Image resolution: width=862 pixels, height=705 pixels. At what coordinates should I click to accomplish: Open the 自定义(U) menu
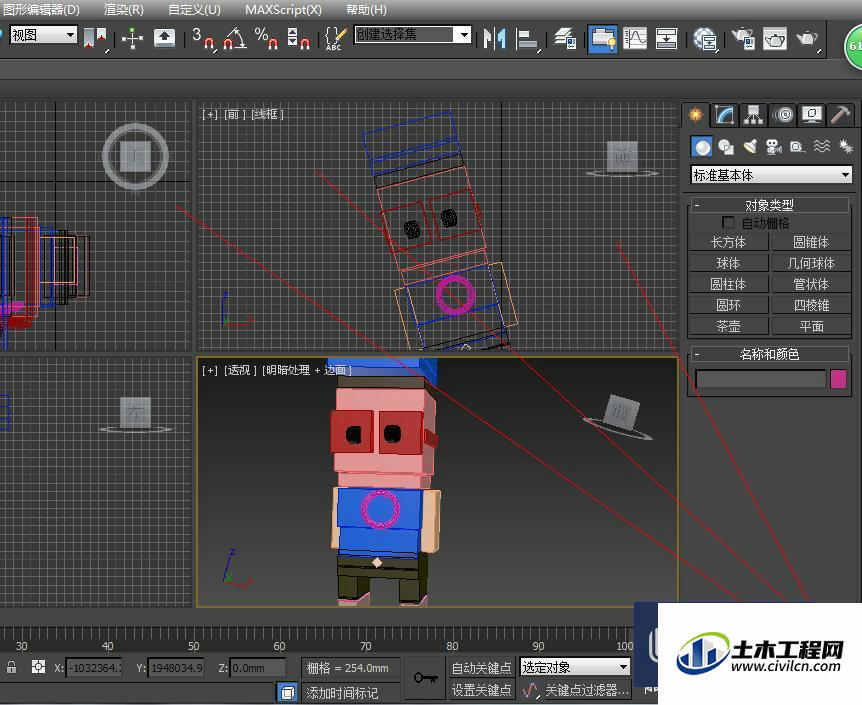tap(194, 9)
